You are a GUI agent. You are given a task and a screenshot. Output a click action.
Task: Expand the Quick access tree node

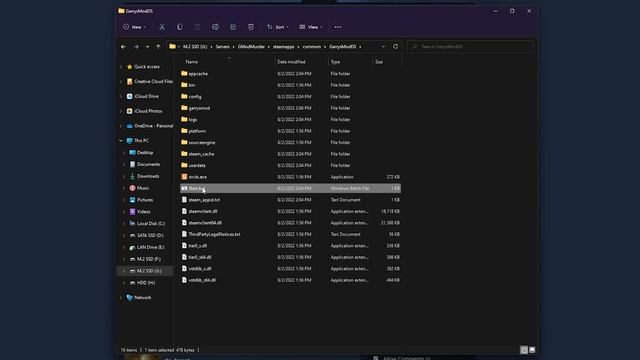121,67
